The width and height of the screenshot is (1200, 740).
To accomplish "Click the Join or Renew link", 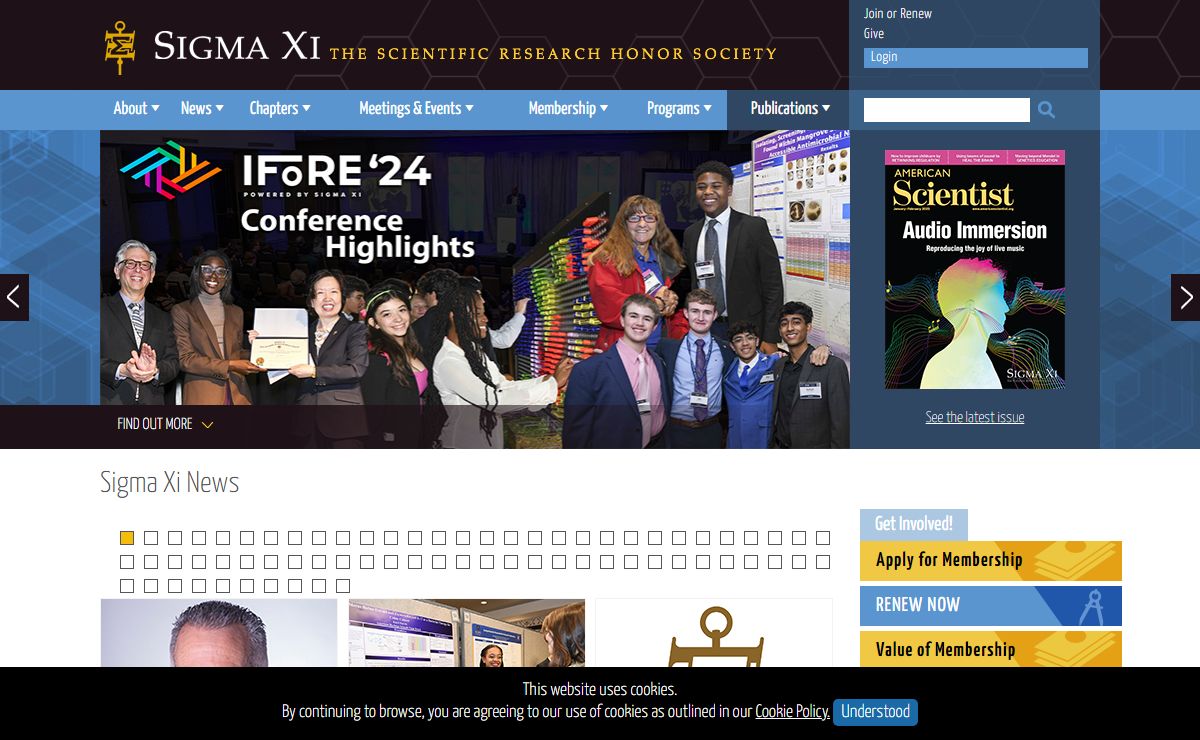I will pos(898,14).
